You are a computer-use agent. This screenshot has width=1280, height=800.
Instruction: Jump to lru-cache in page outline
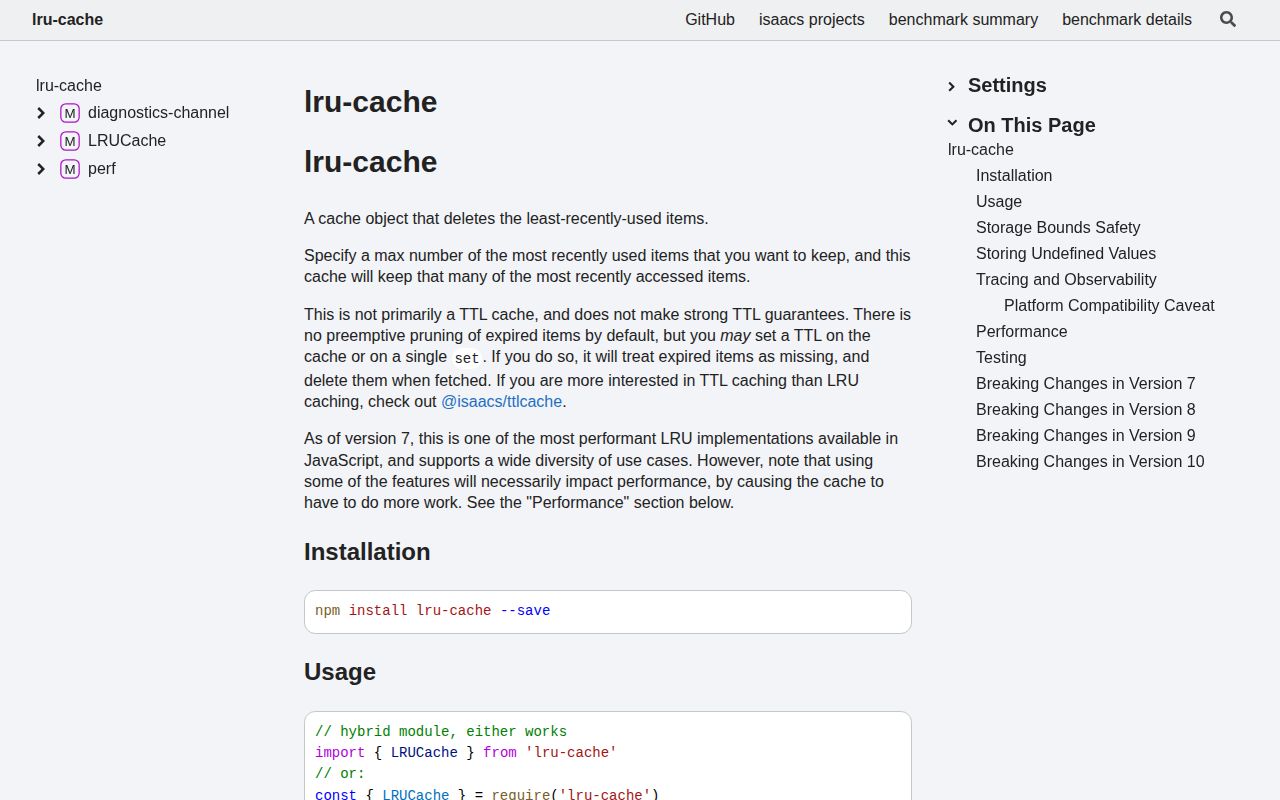click(x=981, y=150)
